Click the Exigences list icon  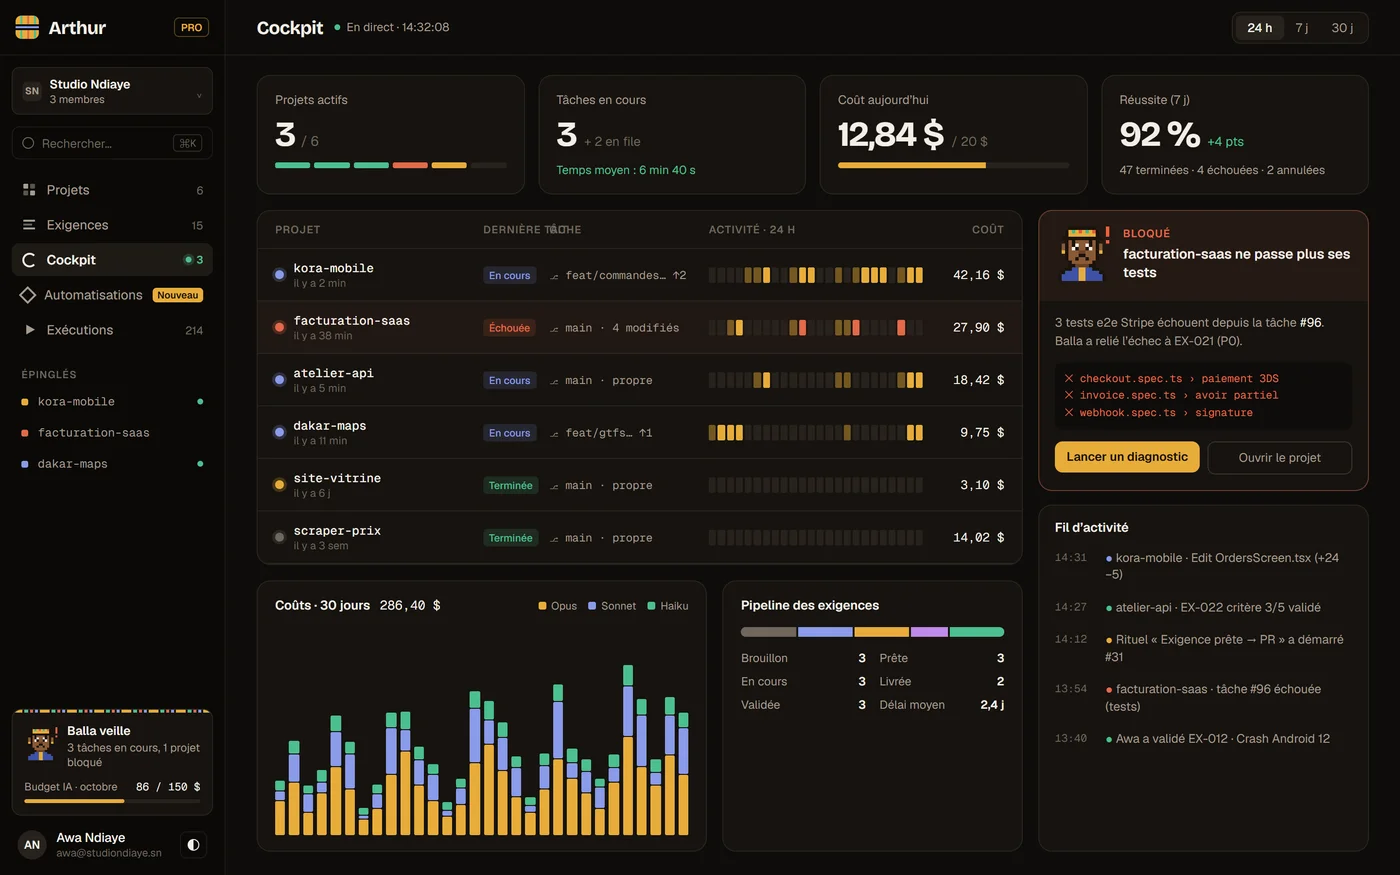click(29, 225)
